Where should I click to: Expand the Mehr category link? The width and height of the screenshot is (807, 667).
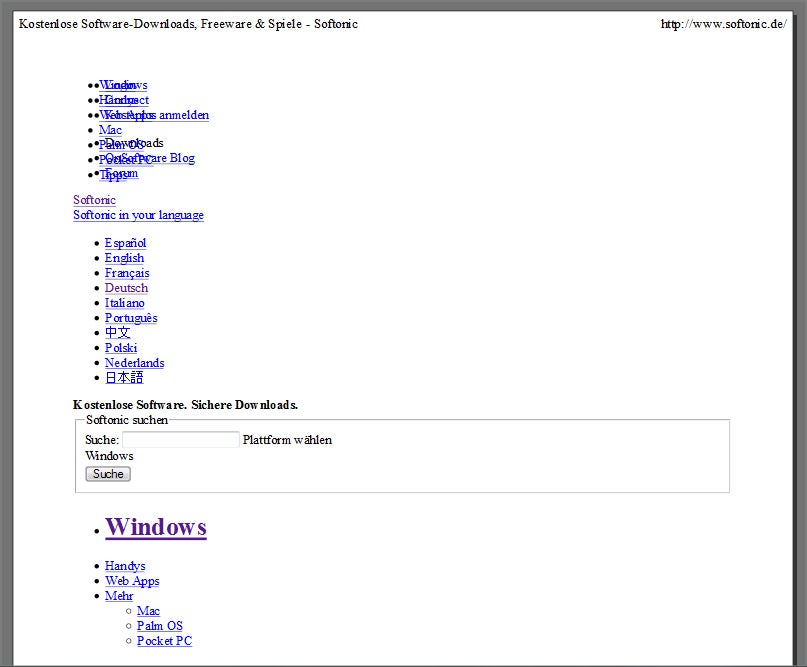(x=119, y=596)
